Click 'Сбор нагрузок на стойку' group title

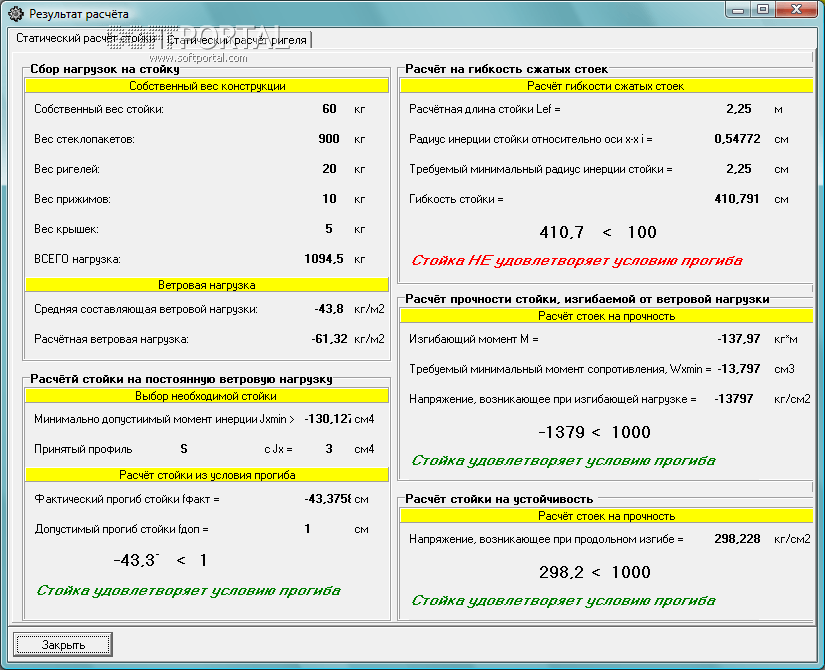(x=105, y=69)
